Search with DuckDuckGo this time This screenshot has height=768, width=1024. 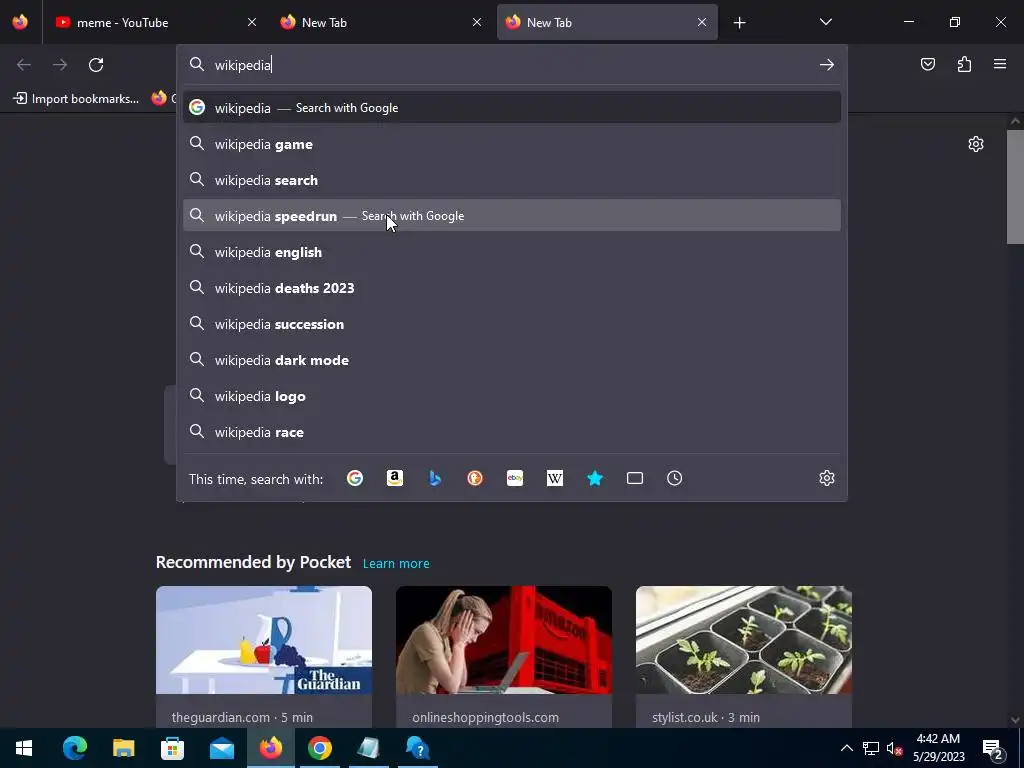pyautogui.click(x=475, y=479)
